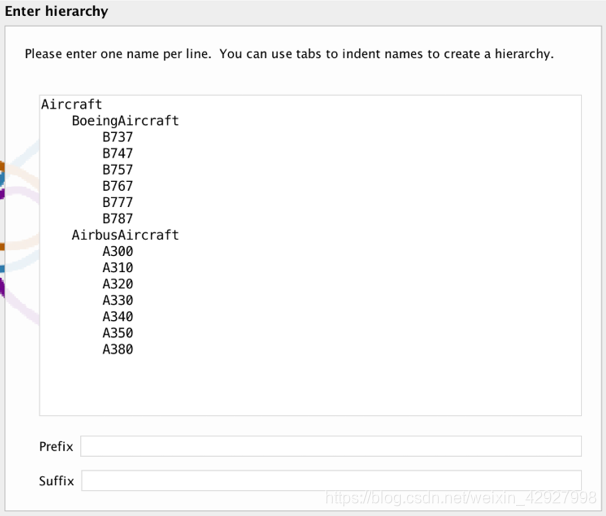Click the A300 entry
This screenshot has width=606, height=516.
tap(117, 251)
